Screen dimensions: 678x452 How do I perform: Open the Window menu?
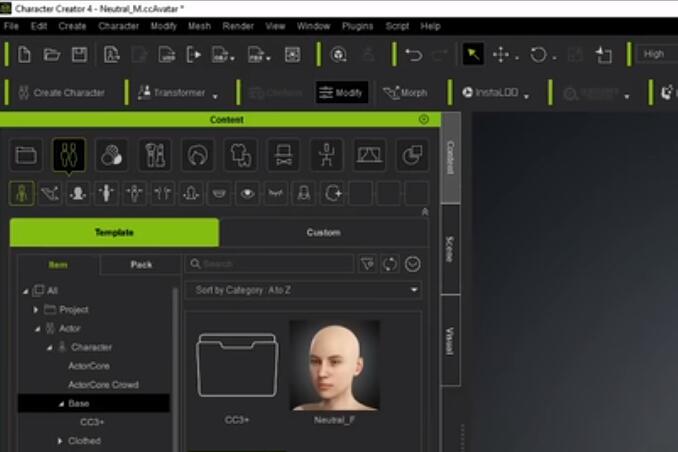click(313, 26)
